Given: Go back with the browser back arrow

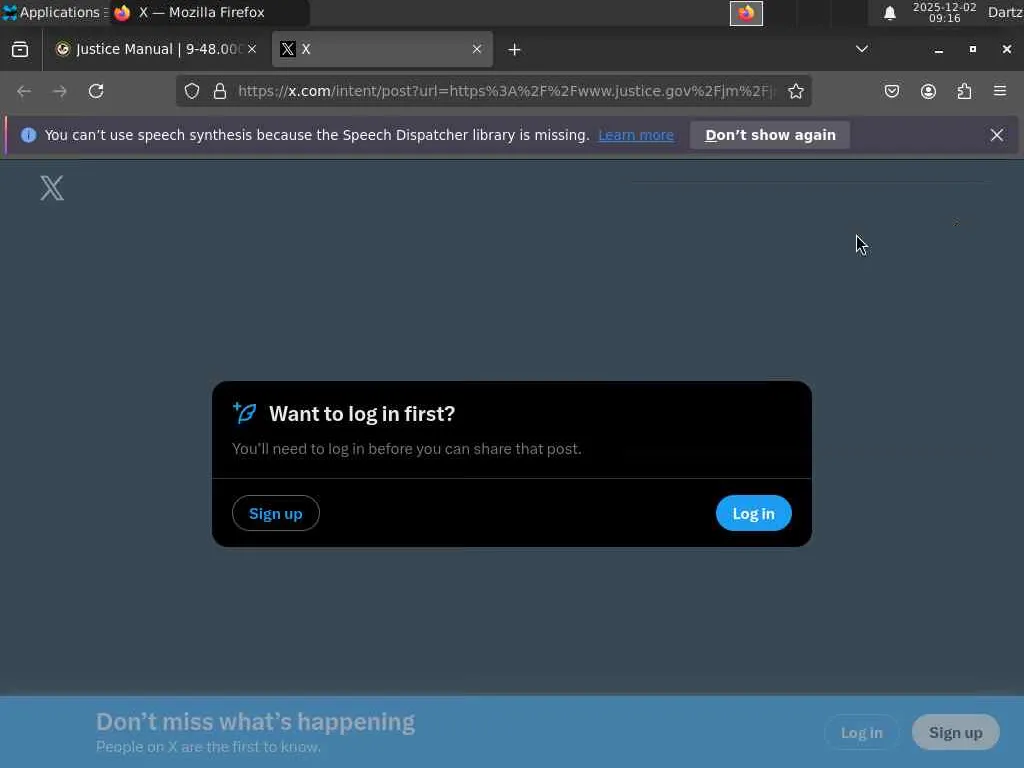Looking at the screenshot, I should coord(24,91).
